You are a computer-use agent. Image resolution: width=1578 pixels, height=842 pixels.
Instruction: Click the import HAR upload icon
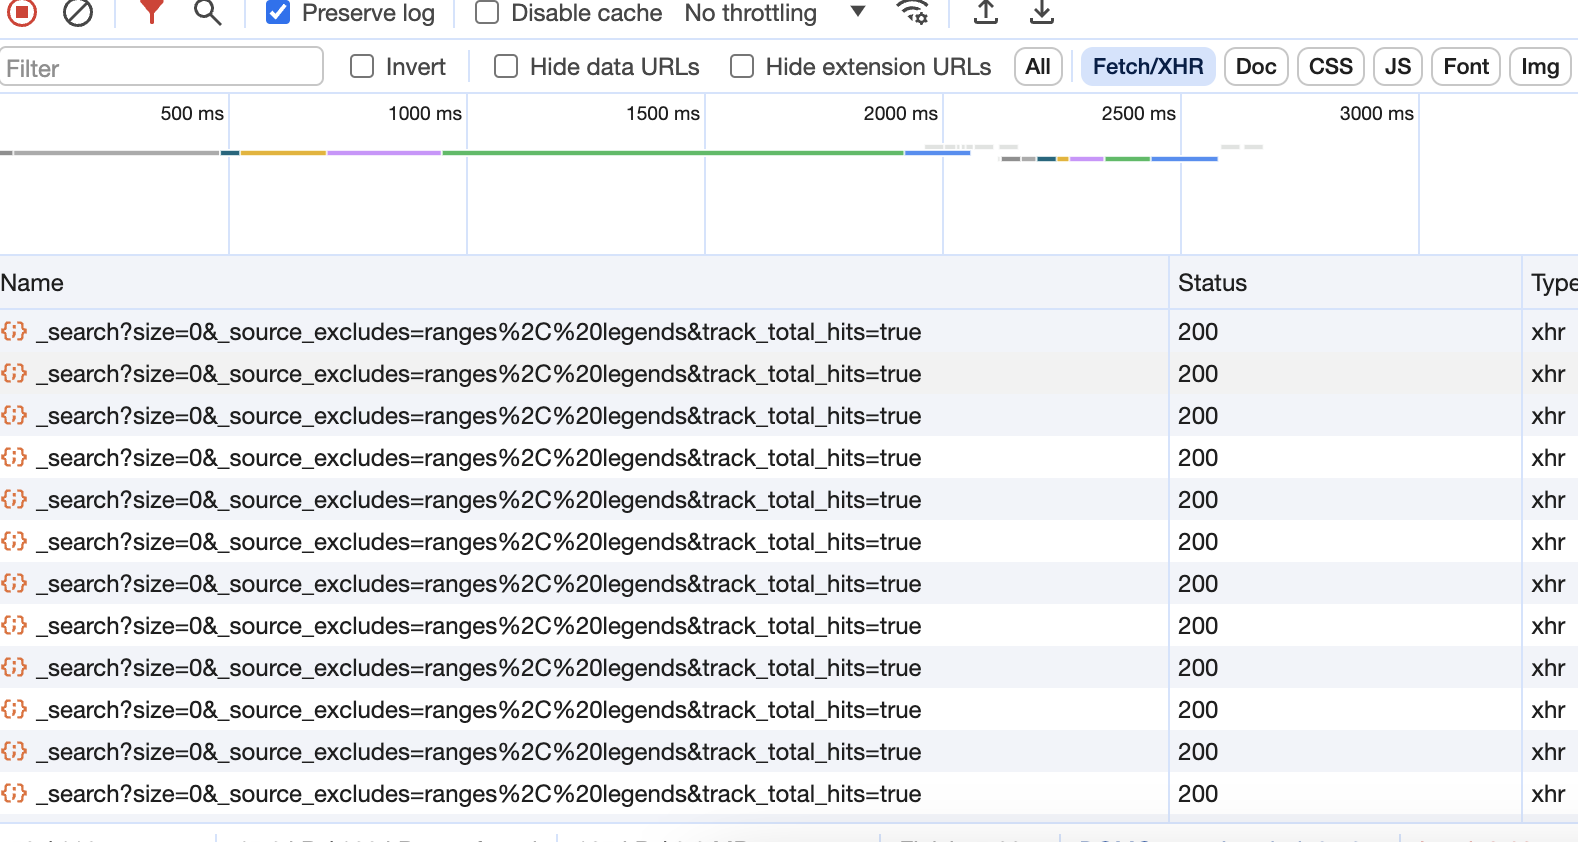(x=986, y=12)
